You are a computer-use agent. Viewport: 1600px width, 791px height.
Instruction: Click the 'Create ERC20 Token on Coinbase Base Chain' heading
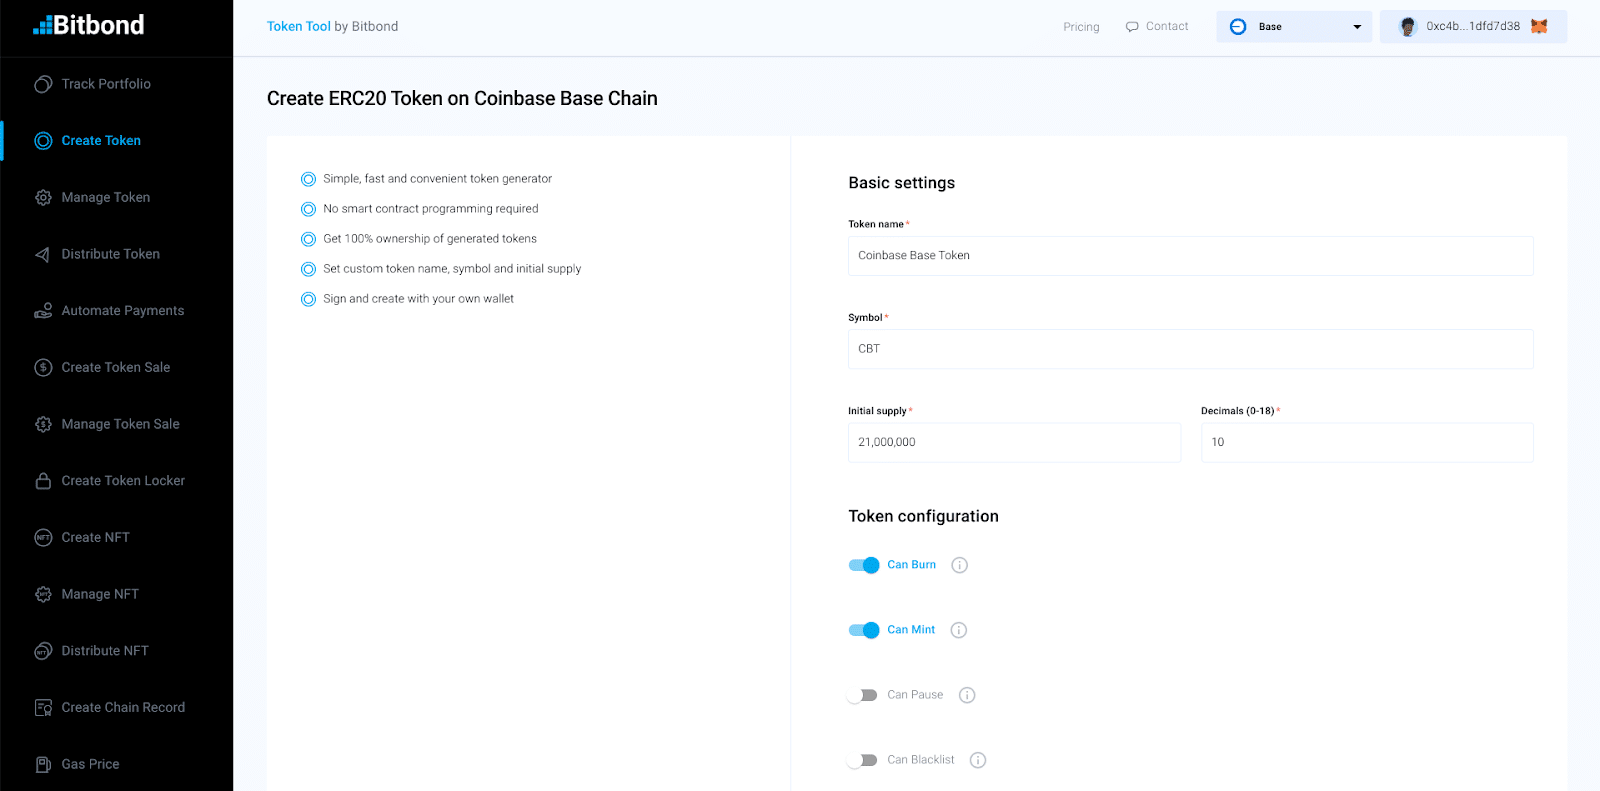(x=462, y=99)
